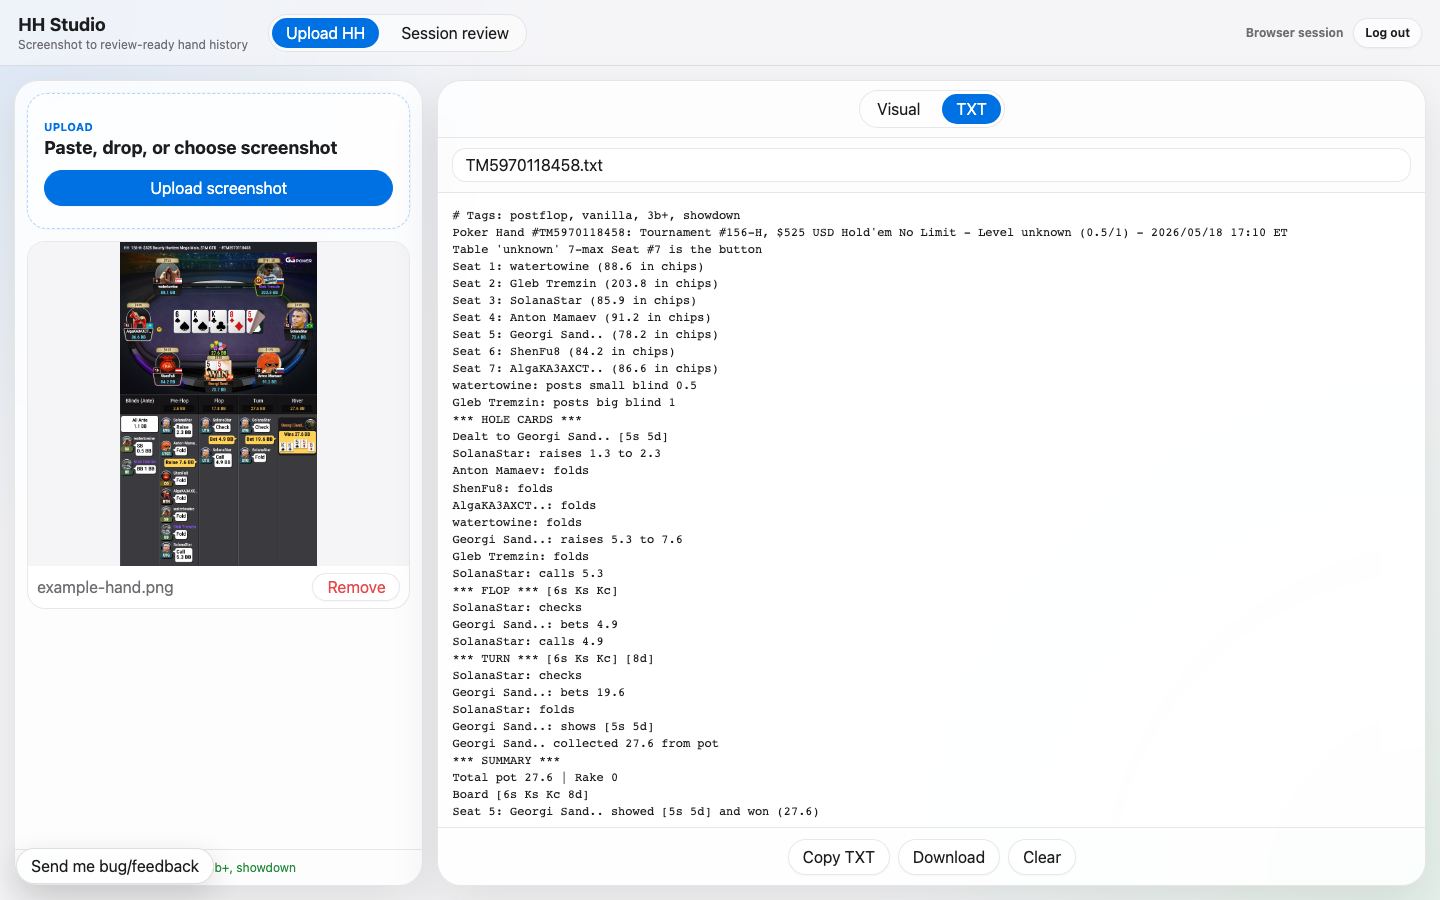Click the Browser session label
Viewport: 1440px width, 900px height.
click(1294, 33)
